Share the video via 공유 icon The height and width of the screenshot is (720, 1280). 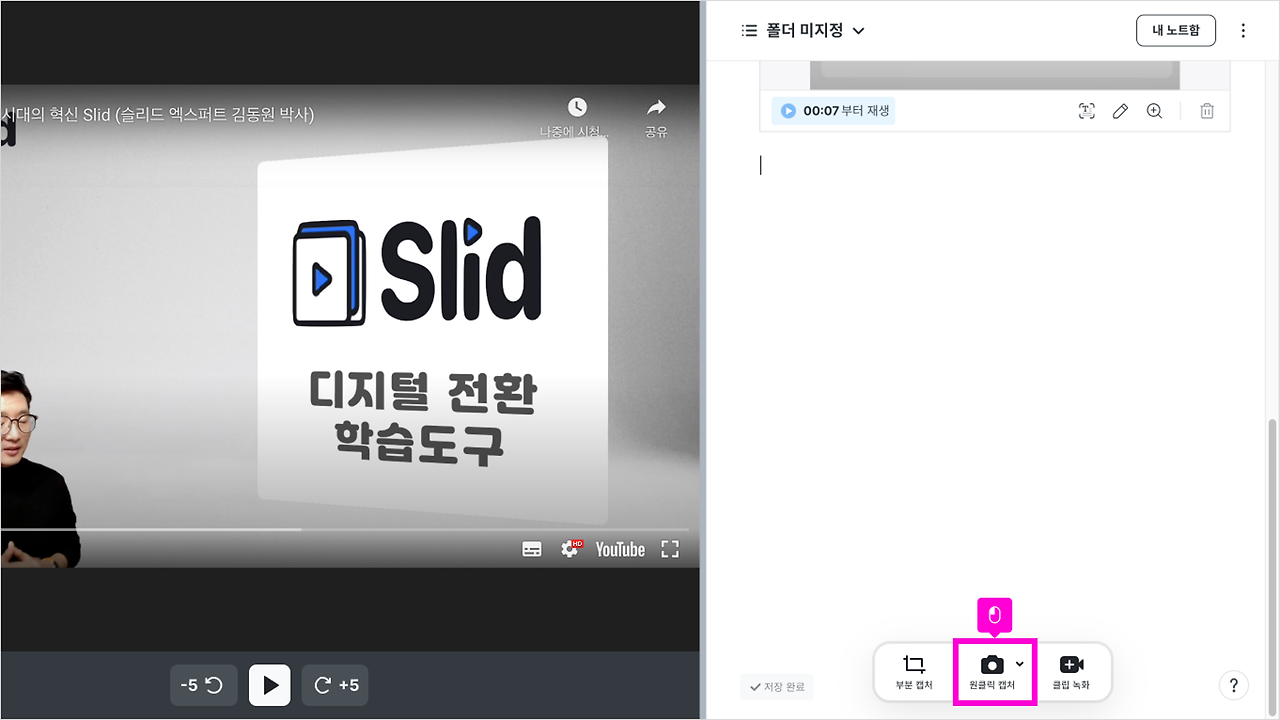point(656,109)
